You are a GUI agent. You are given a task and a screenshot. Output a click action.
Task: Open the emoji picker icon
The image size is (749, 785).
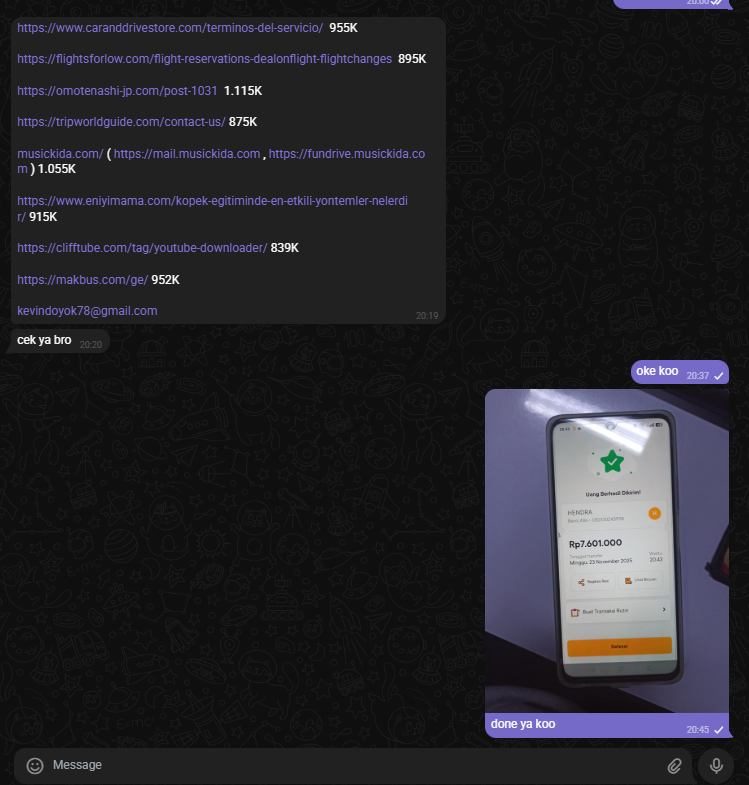tap(35, 765)
